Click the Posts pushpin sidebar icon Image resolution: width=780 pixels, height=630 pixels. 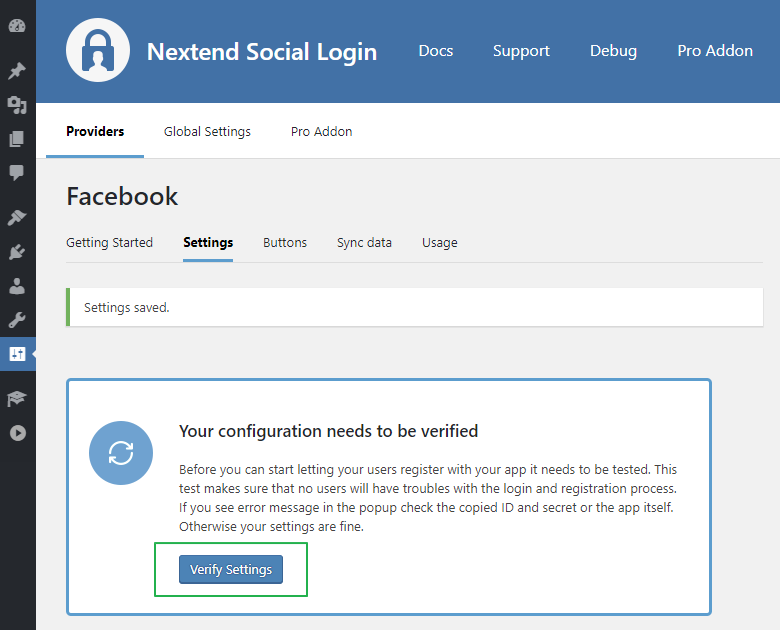17,71
